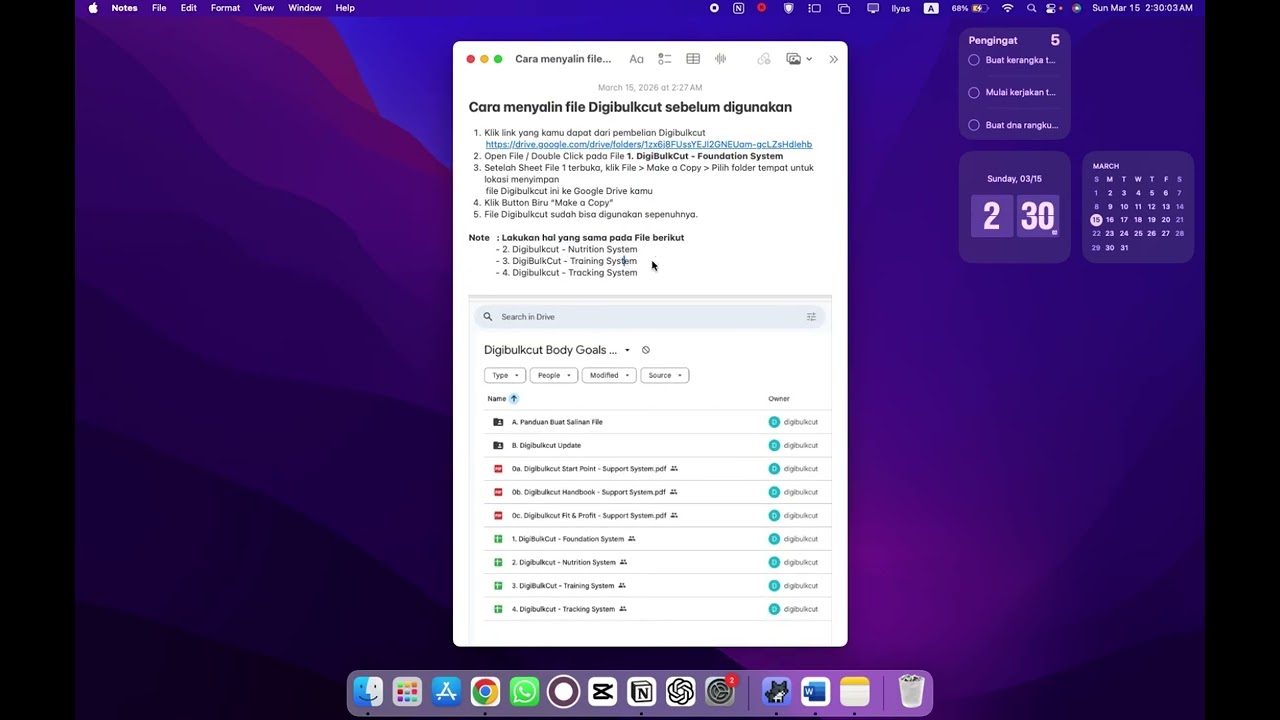The height and width of the screenshot is (720, 1280).
Task: Open WhatsApp from the Dock
Action: (524, 691)
